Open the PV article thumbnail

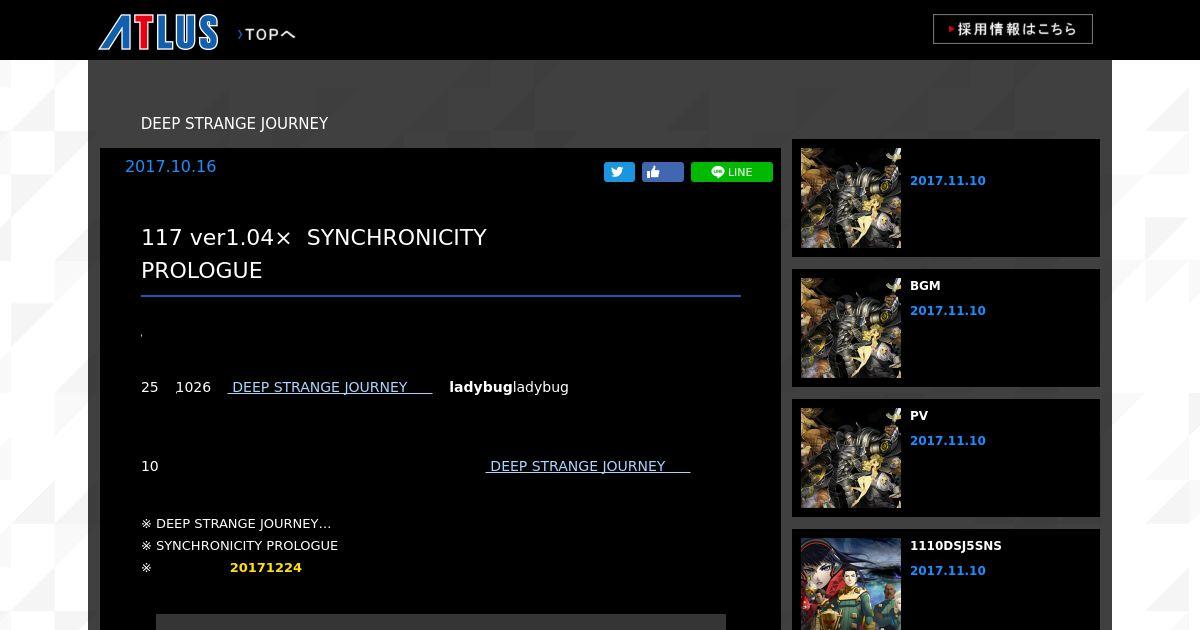[x=851, y=458]
